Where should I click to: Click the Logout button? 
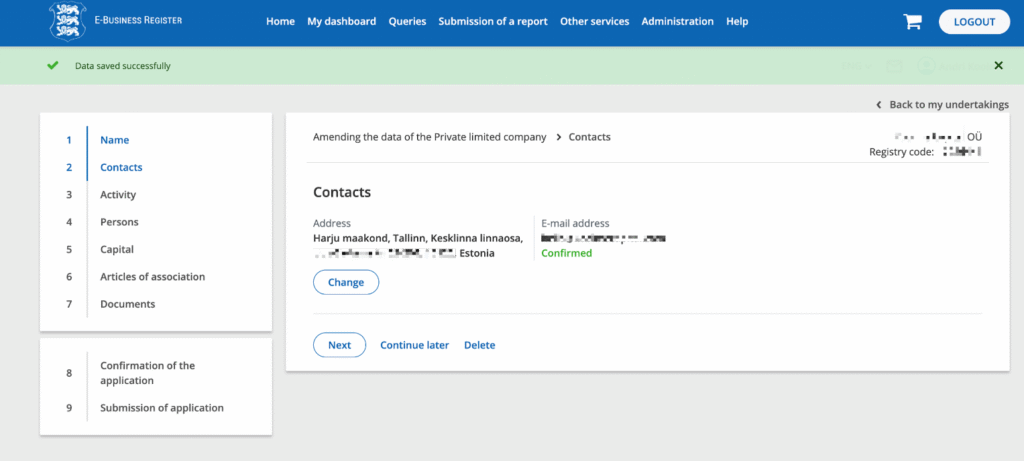pyautogui.click(x=974, y=22)
